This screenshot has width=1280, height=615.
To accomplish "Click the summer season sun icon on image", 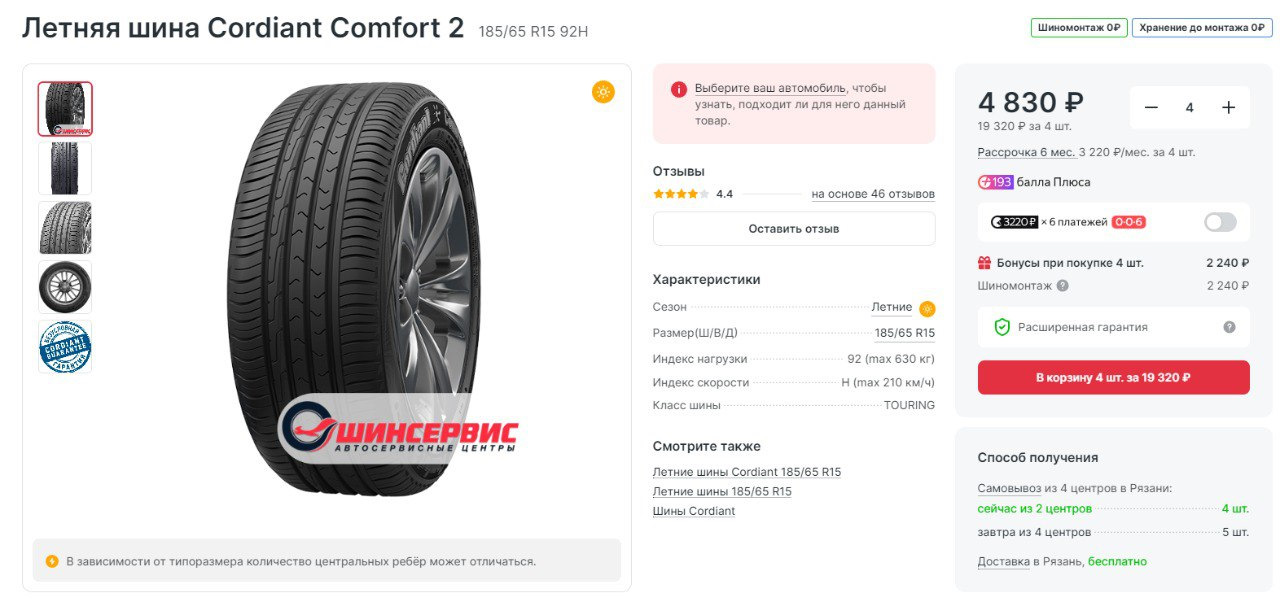I will (x=602, y=92).
